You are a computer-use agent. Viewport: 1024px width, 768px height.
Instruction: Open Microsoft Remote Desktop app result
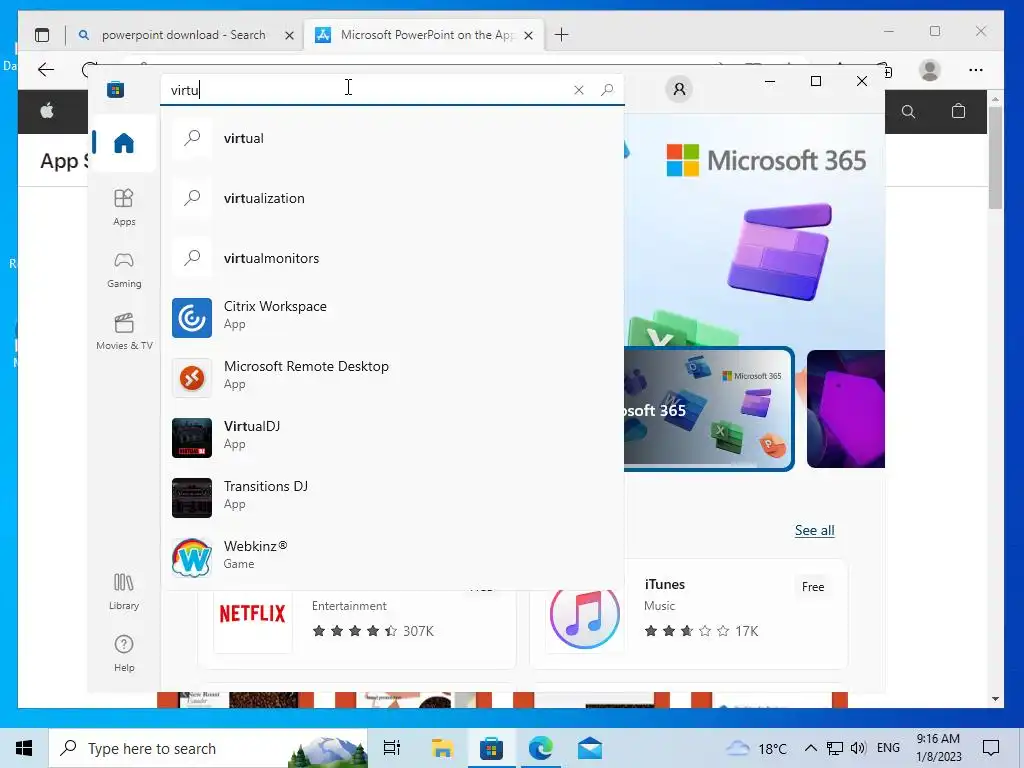(392, 378)
